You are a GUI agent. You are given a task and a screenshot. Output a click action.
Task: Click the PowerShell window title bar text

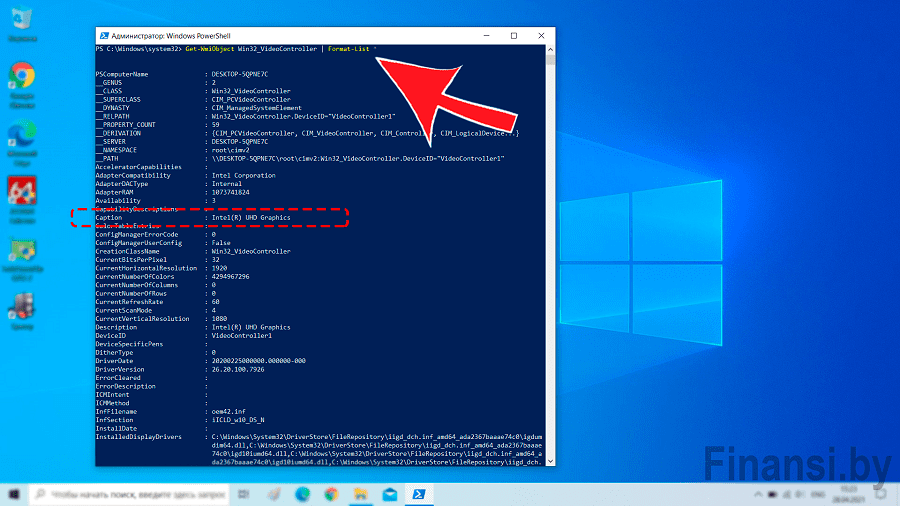[x=170, y=36]
